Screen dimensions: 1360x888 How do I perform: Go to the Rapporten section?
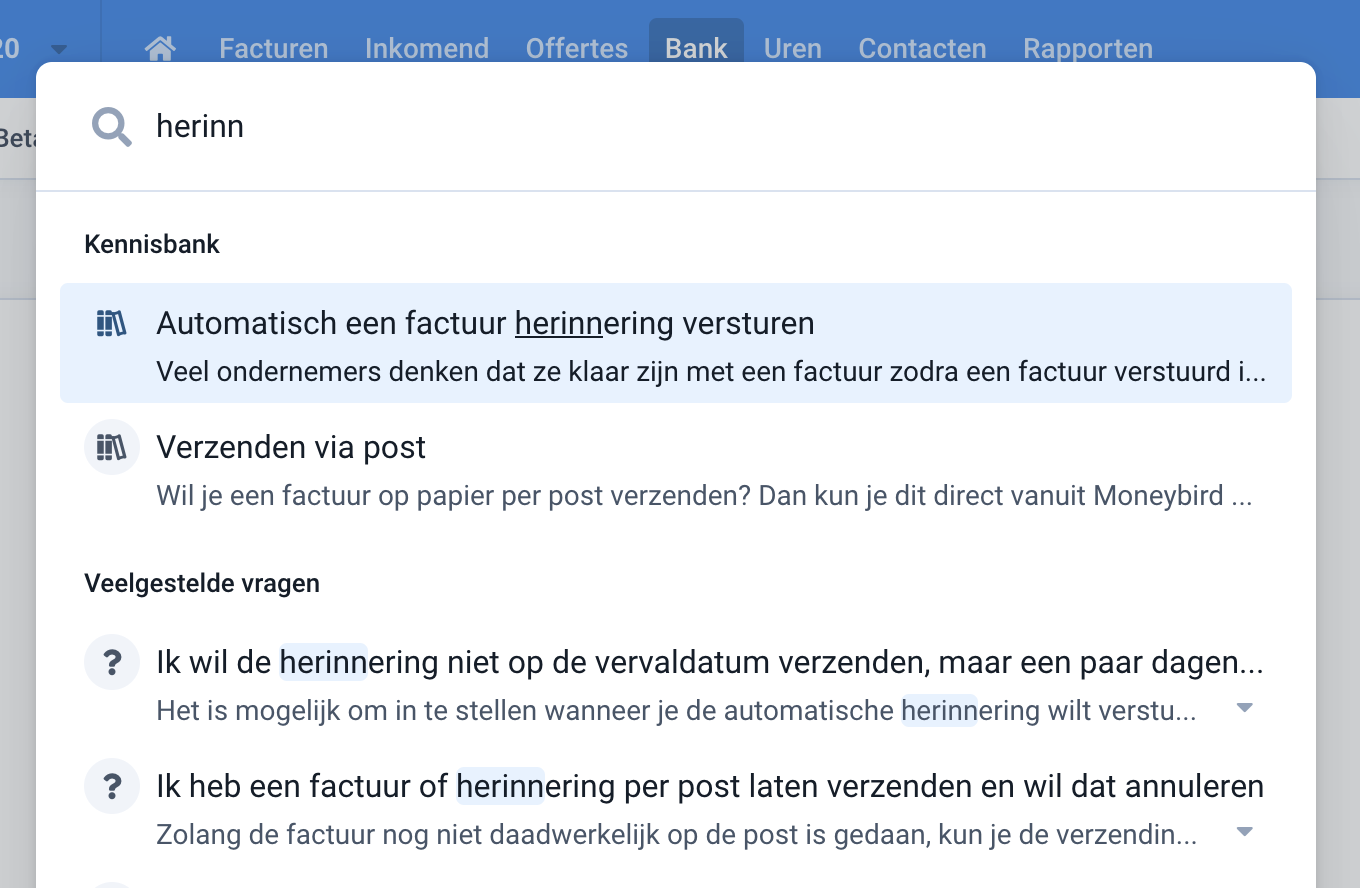(1087, 47)
